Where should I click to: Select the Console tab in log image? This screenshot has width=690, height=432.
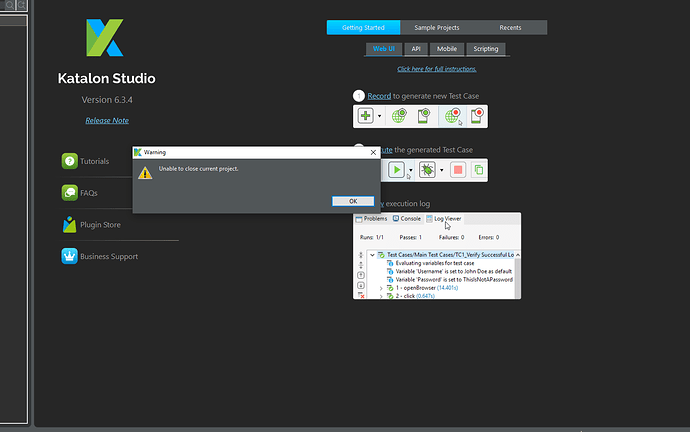407,219
